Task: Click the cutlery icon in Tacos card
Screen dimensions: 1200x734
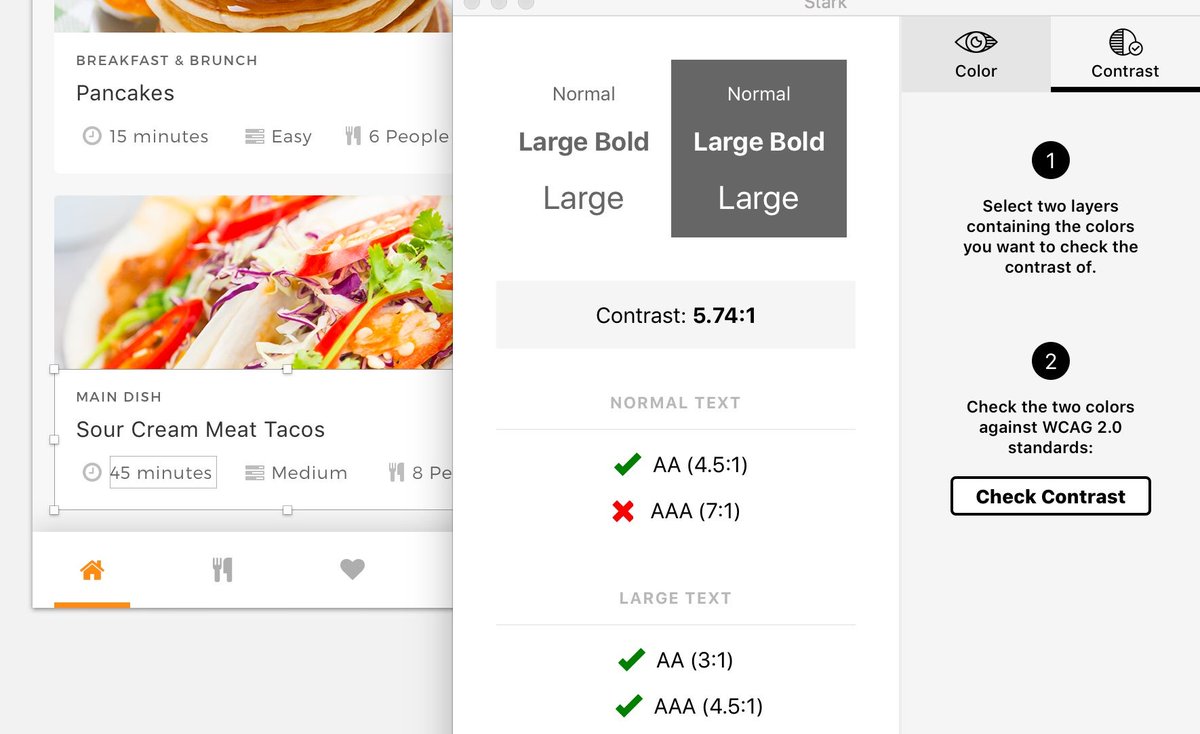Action: [x=396, y=473]
